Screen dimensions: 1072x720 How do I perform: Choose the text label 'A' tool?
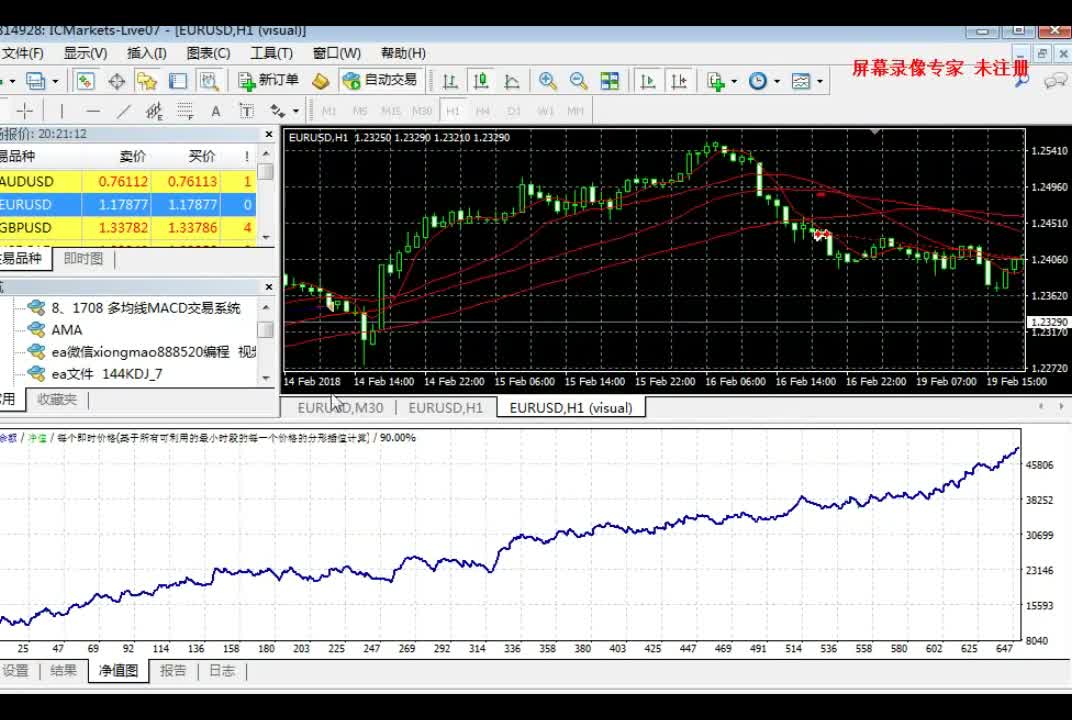coord(215,111)
